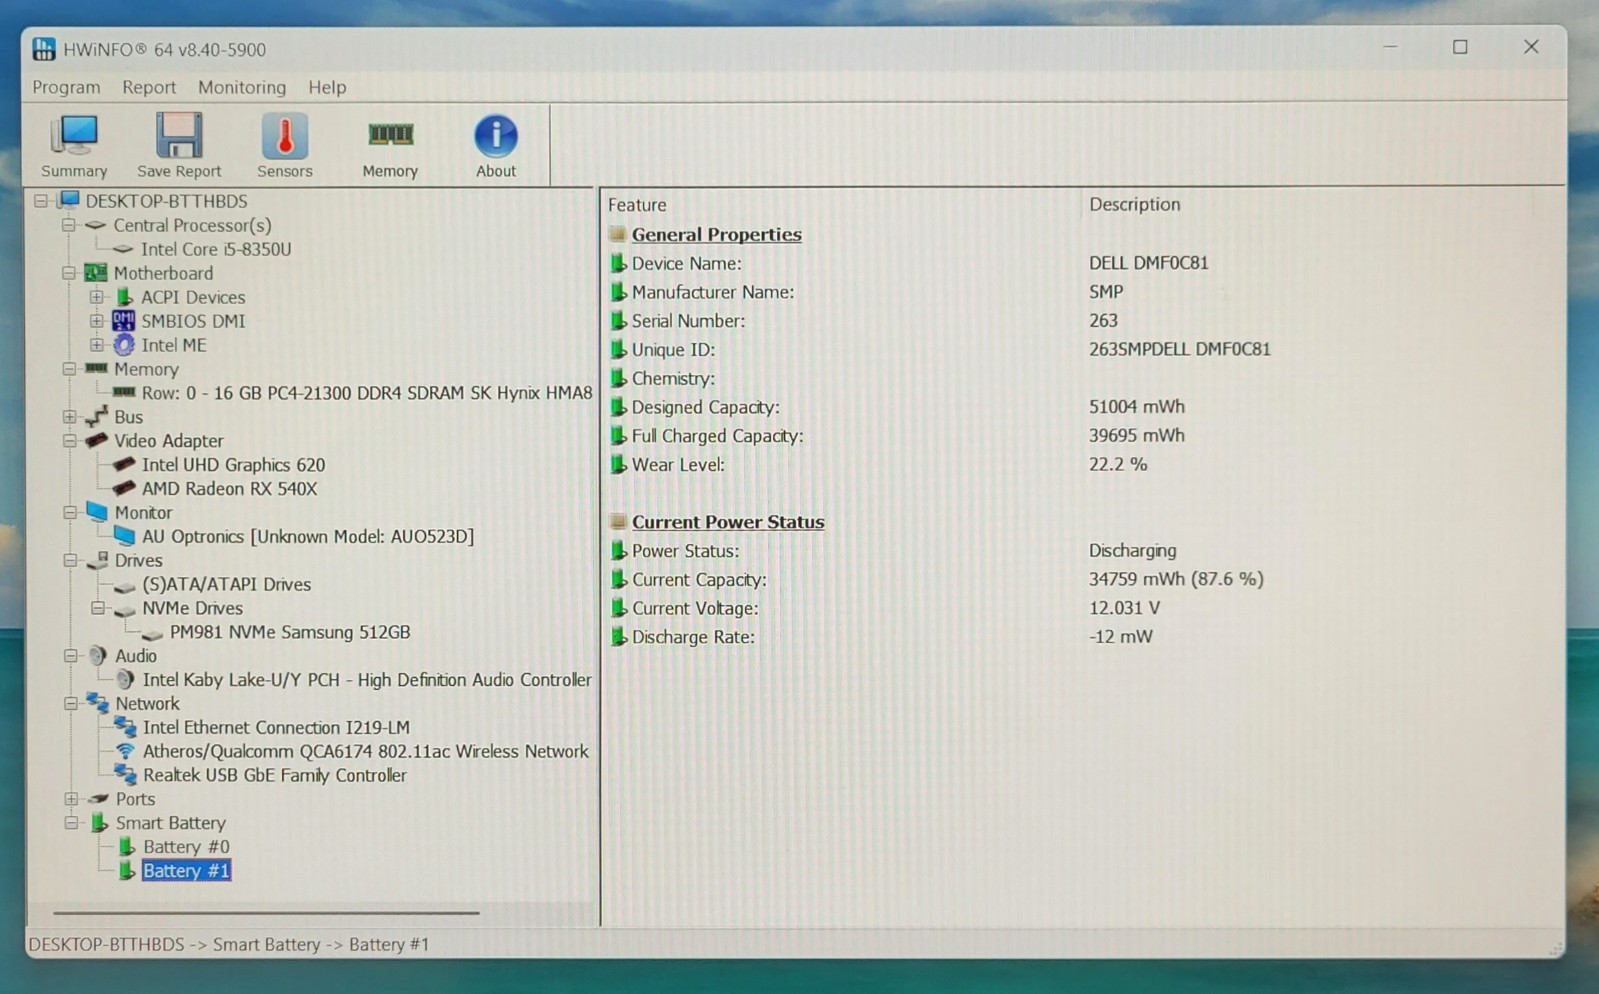Click the Network node icon
Image resolution: width=1599 pixels, height=994 pixels.
[x=98, y=703]
